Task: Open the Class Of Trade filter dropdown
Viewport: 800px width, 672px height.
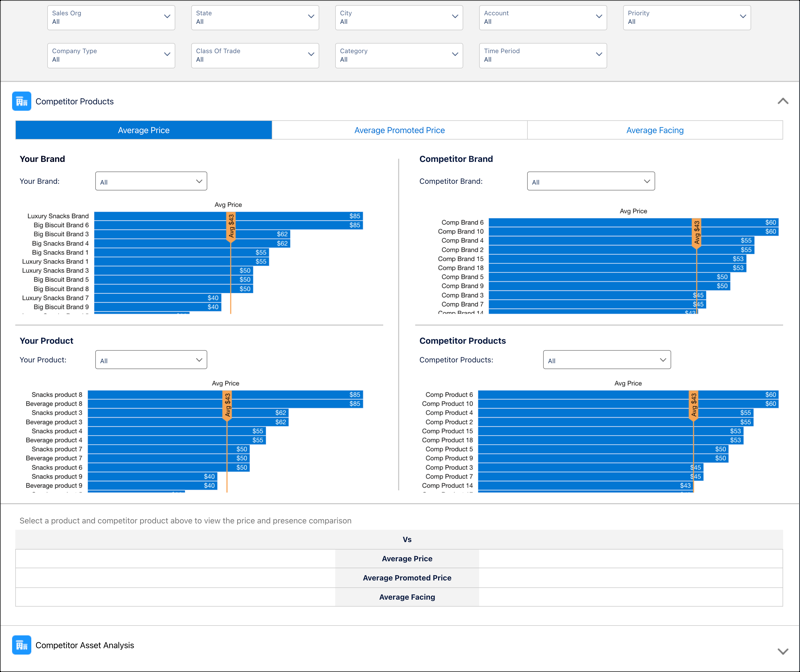Action: point(255,55)
